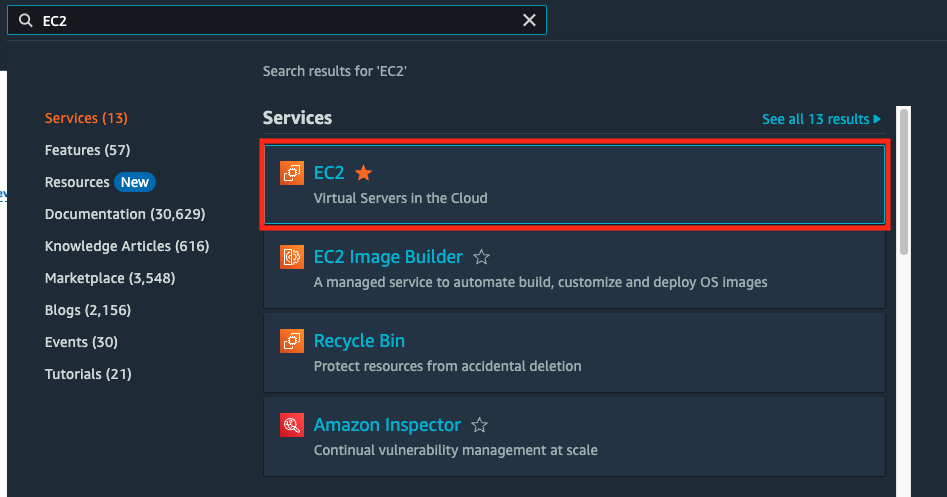Favorite EC2 Image Builder with star
This screenshot has width=947, height=497.
(x=481, y=257)
